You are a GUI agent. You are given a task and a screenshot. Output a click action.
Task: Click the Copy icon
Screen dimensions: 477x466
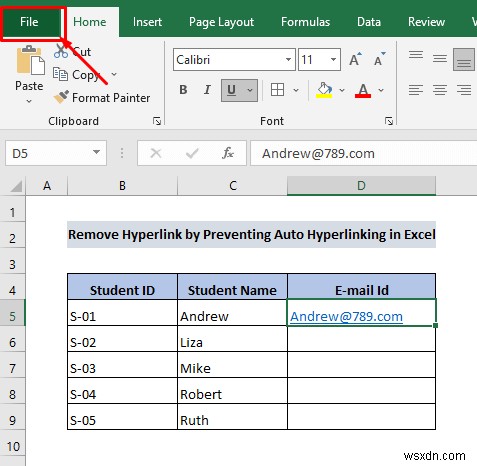pos(60,74)
